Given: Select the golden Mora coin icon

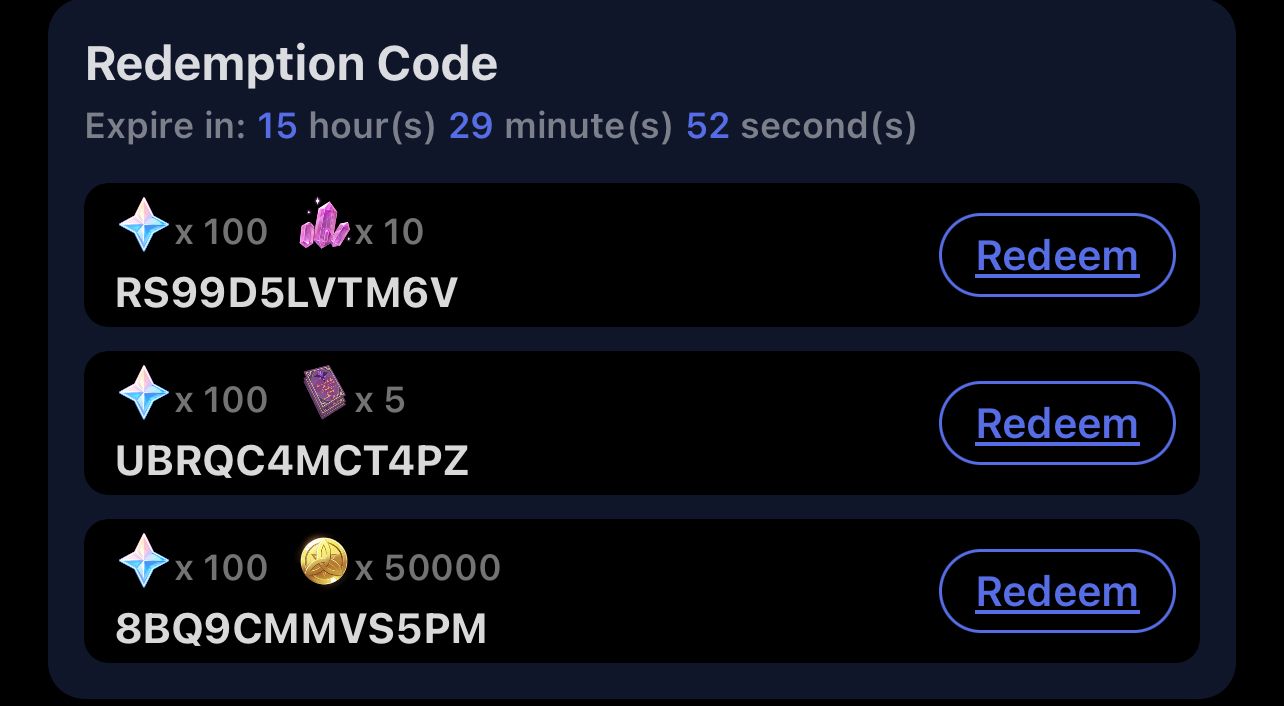Looking at the screenshot, I should [x=322, y=560].
